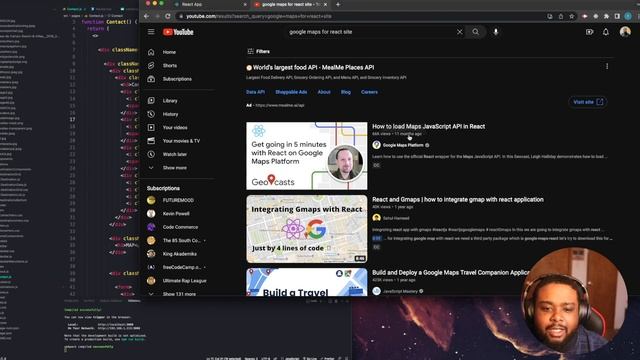
Task: Open the Shoppable Ads link
Action: point(291,92)
